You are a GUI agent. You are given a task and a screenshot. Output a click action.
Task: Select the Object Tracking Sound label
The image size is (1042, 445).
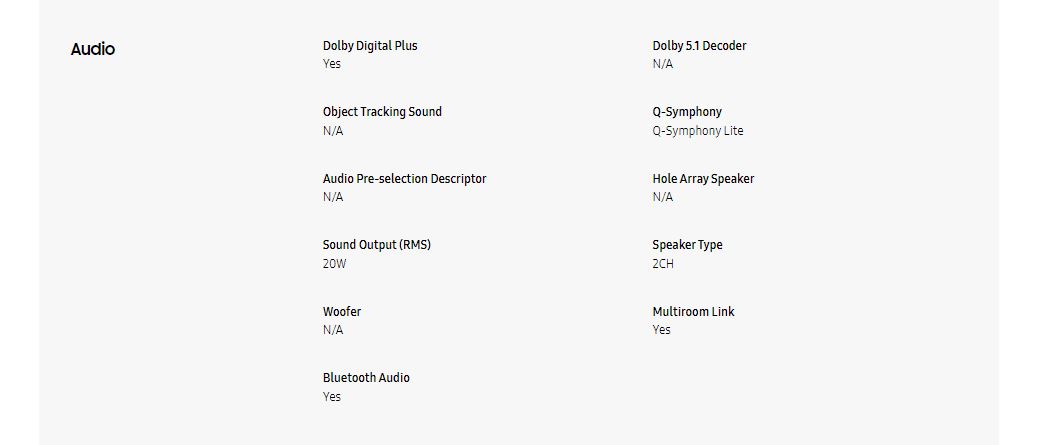click(382, 112)
